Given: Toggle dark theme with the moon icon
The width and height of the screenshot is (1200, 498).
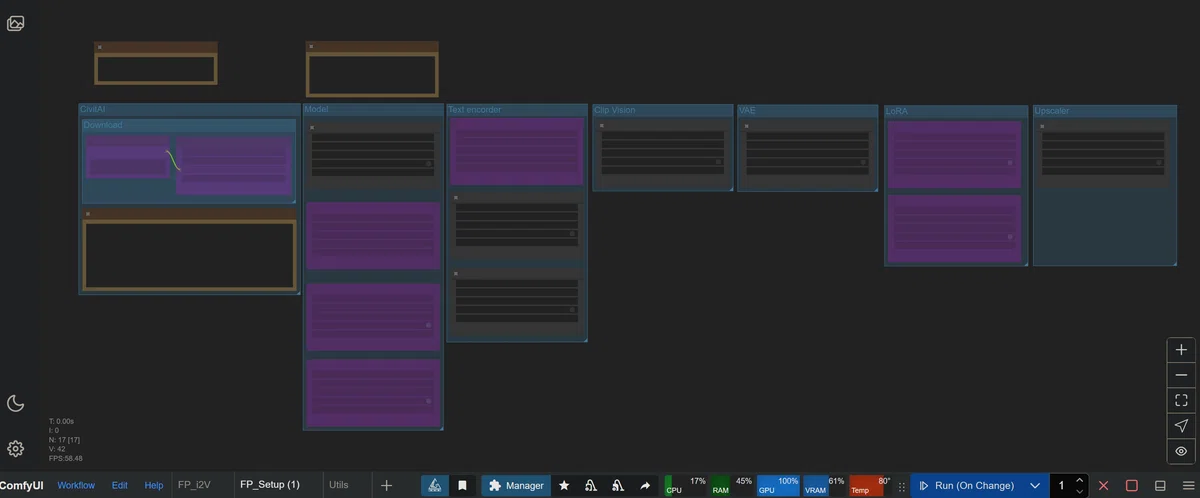Looking at the screenshot, I should click(x=15, y=403).
